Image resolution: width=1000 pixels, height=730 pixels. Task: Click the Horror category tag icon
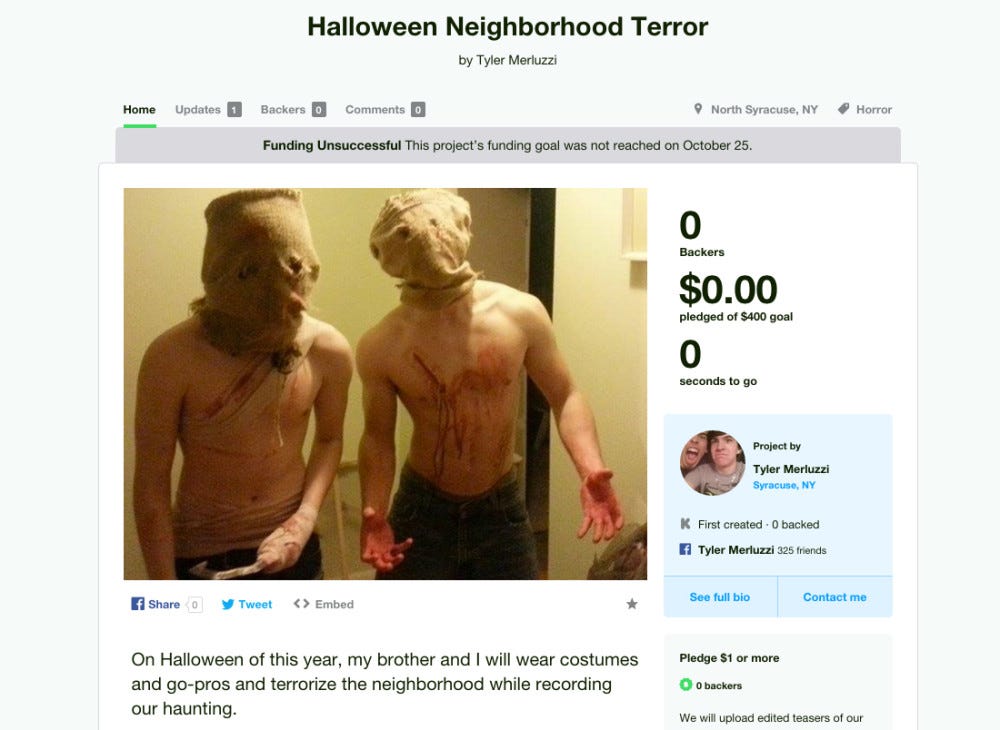coord(843,109)
